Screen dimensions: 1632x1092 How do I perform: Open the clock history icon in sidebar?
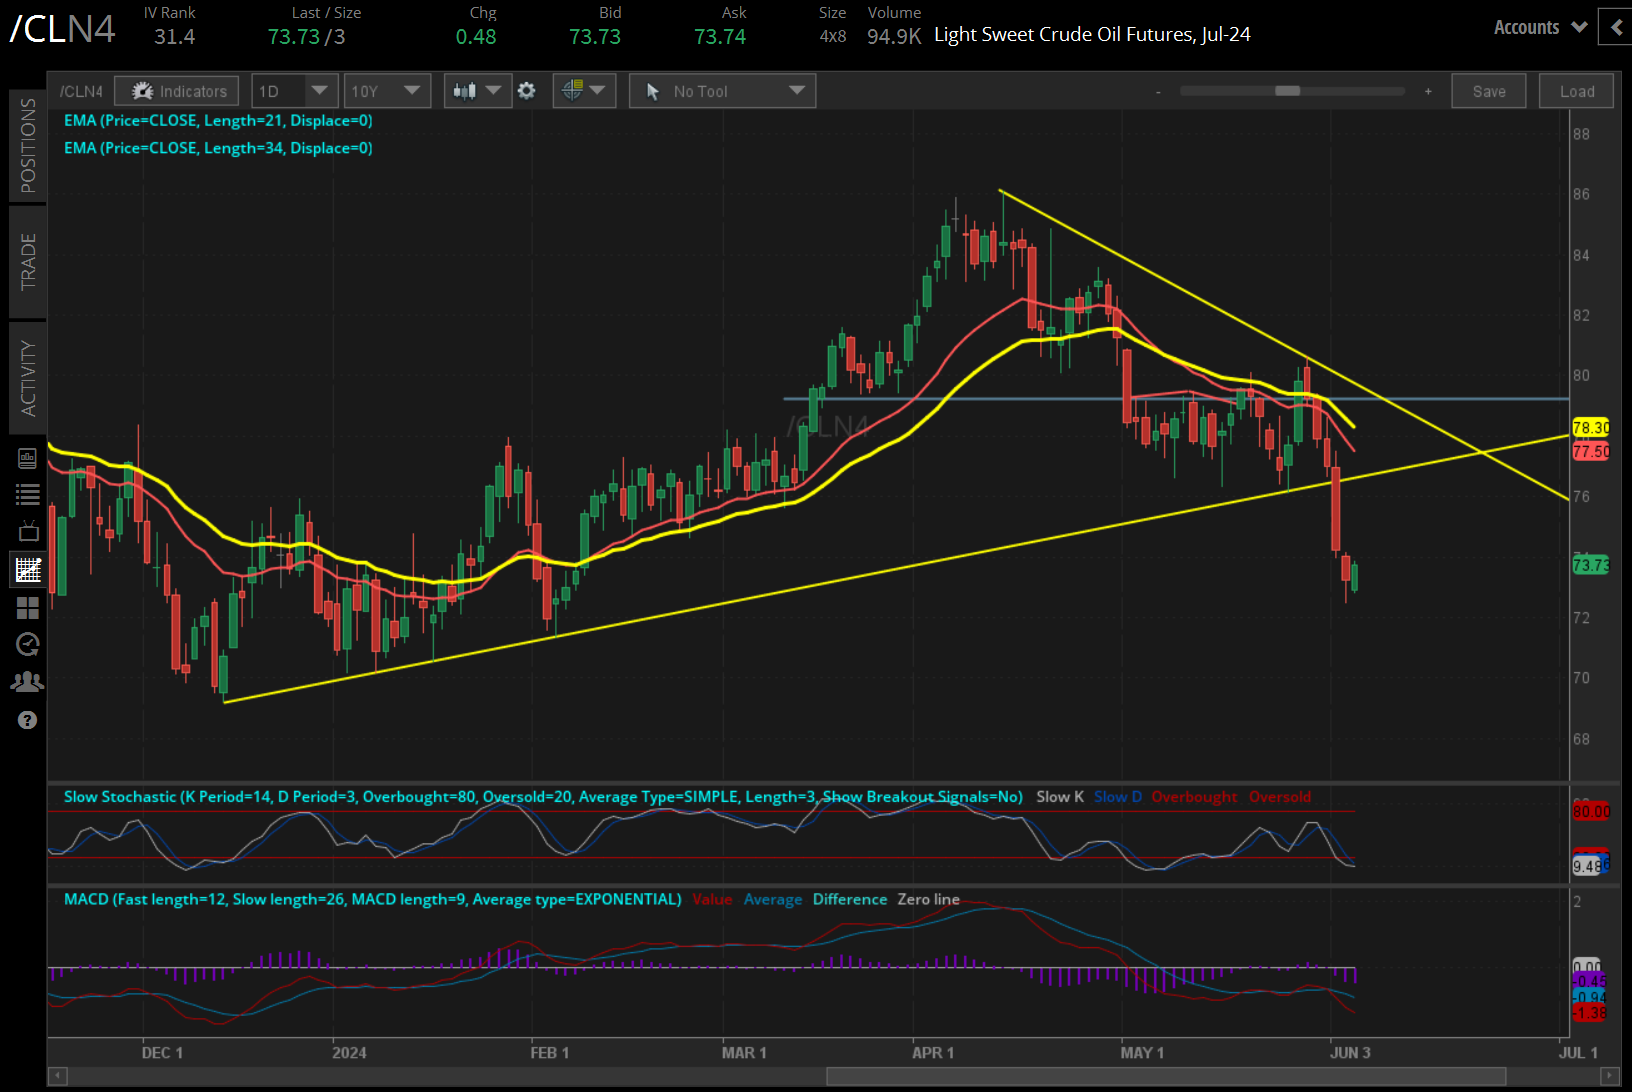[28, 644]
